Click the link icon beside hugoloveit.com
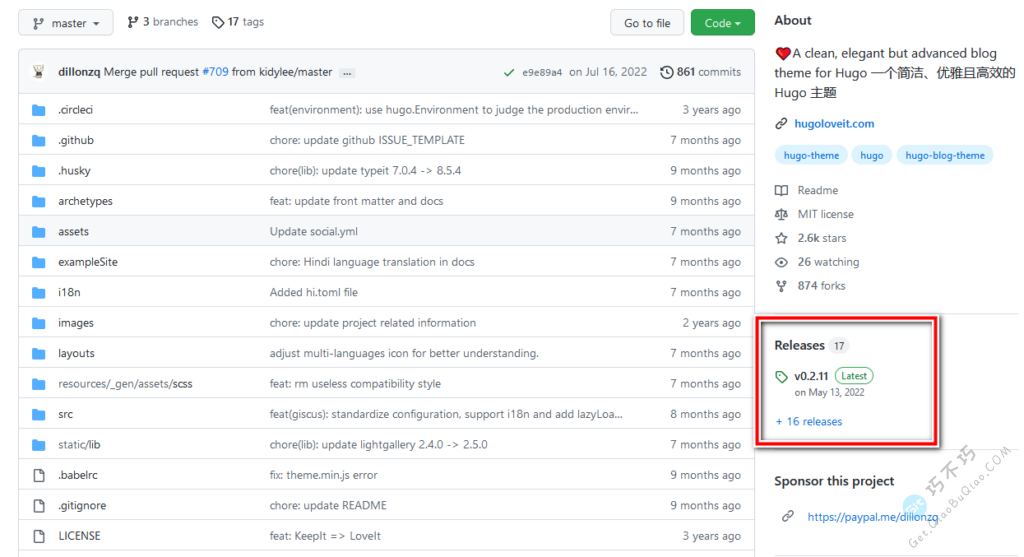Image resolution: width=1024 pixels, height=557 pixels. (781, 124)
